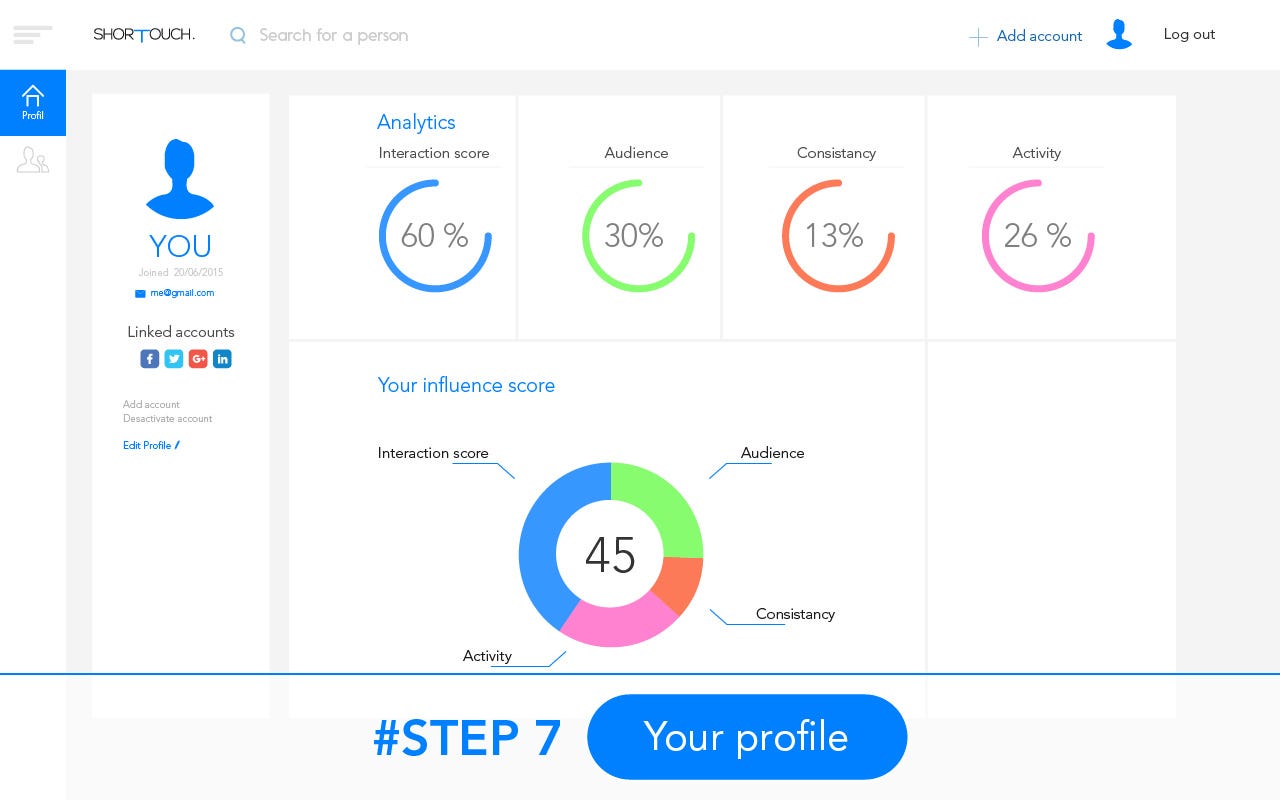Click Desactivate account link
1280x800 pixels.
pyautogui.click(x=167, y=419)
